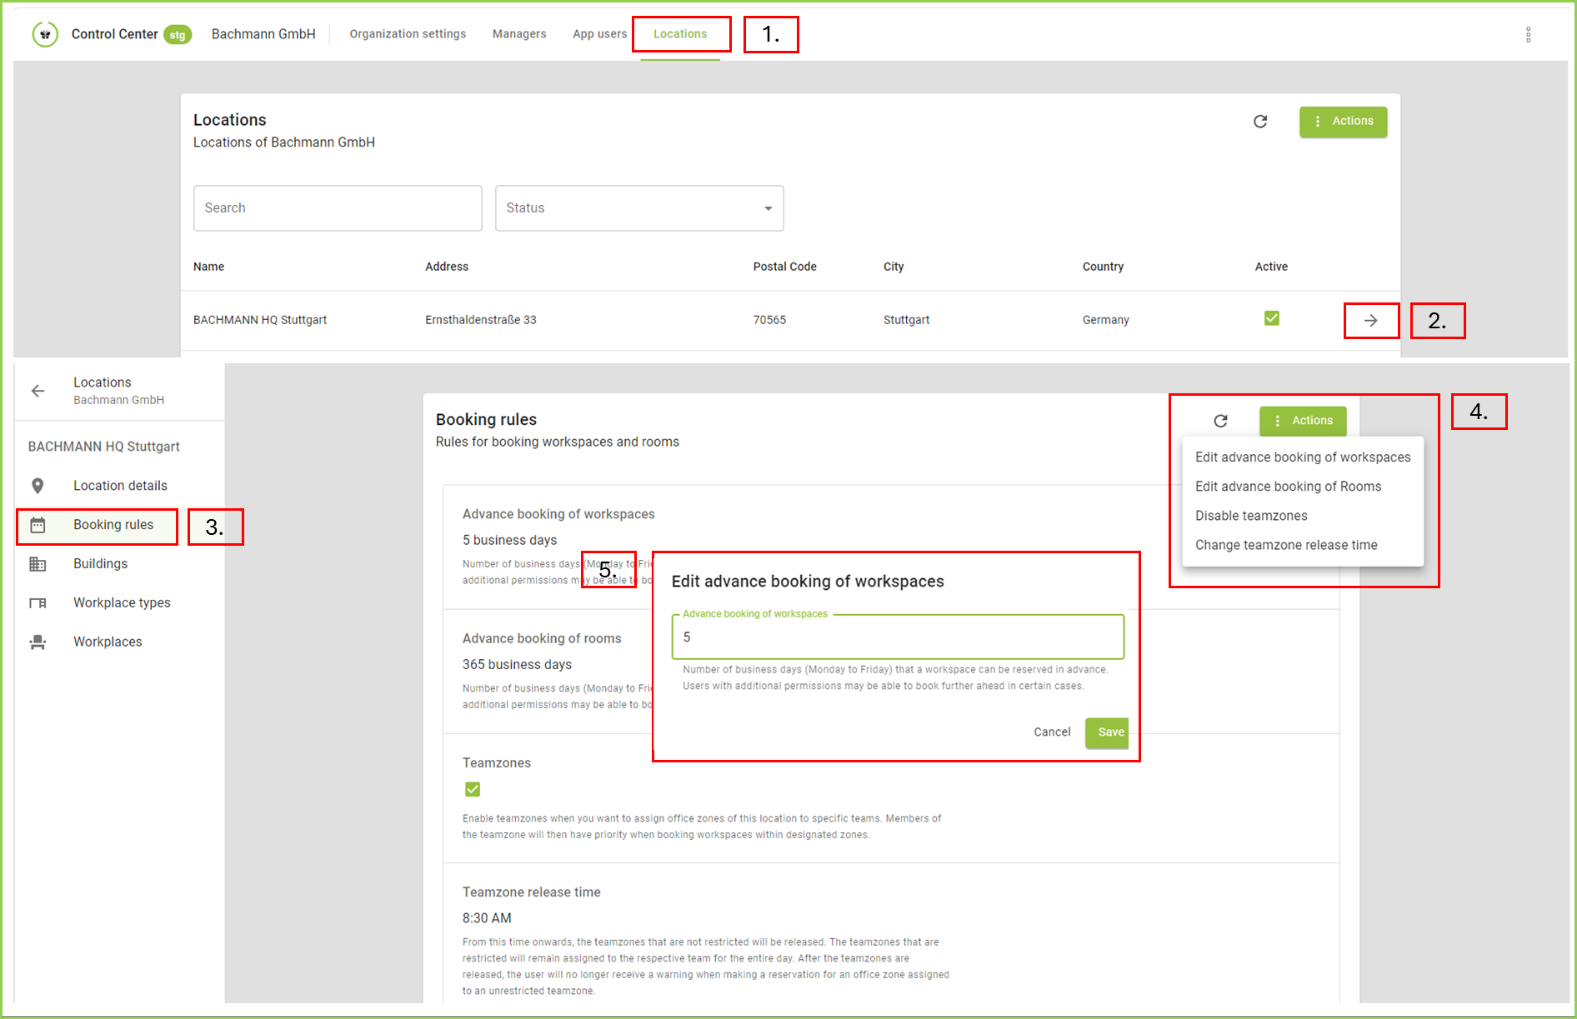Select Edit advance booking of Rooms
1577x1019 pixels.
[1288, 487]
